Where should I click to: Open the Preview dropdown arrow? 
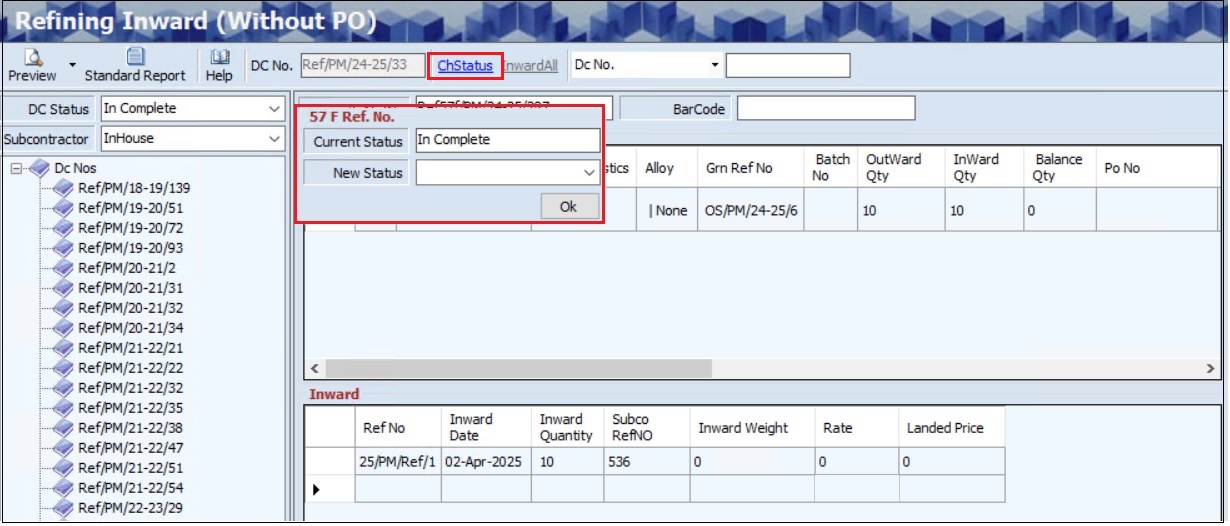[71, 65]
